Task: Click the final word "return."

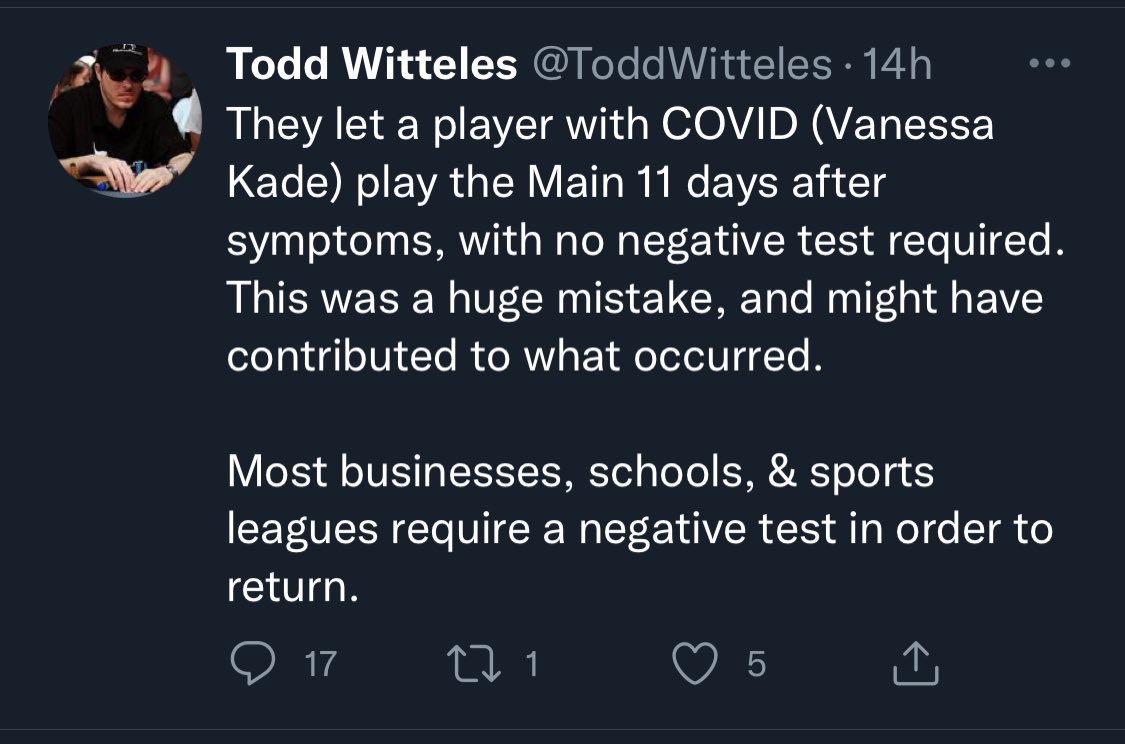Action: pyautogui.click(x=292, y=587)
